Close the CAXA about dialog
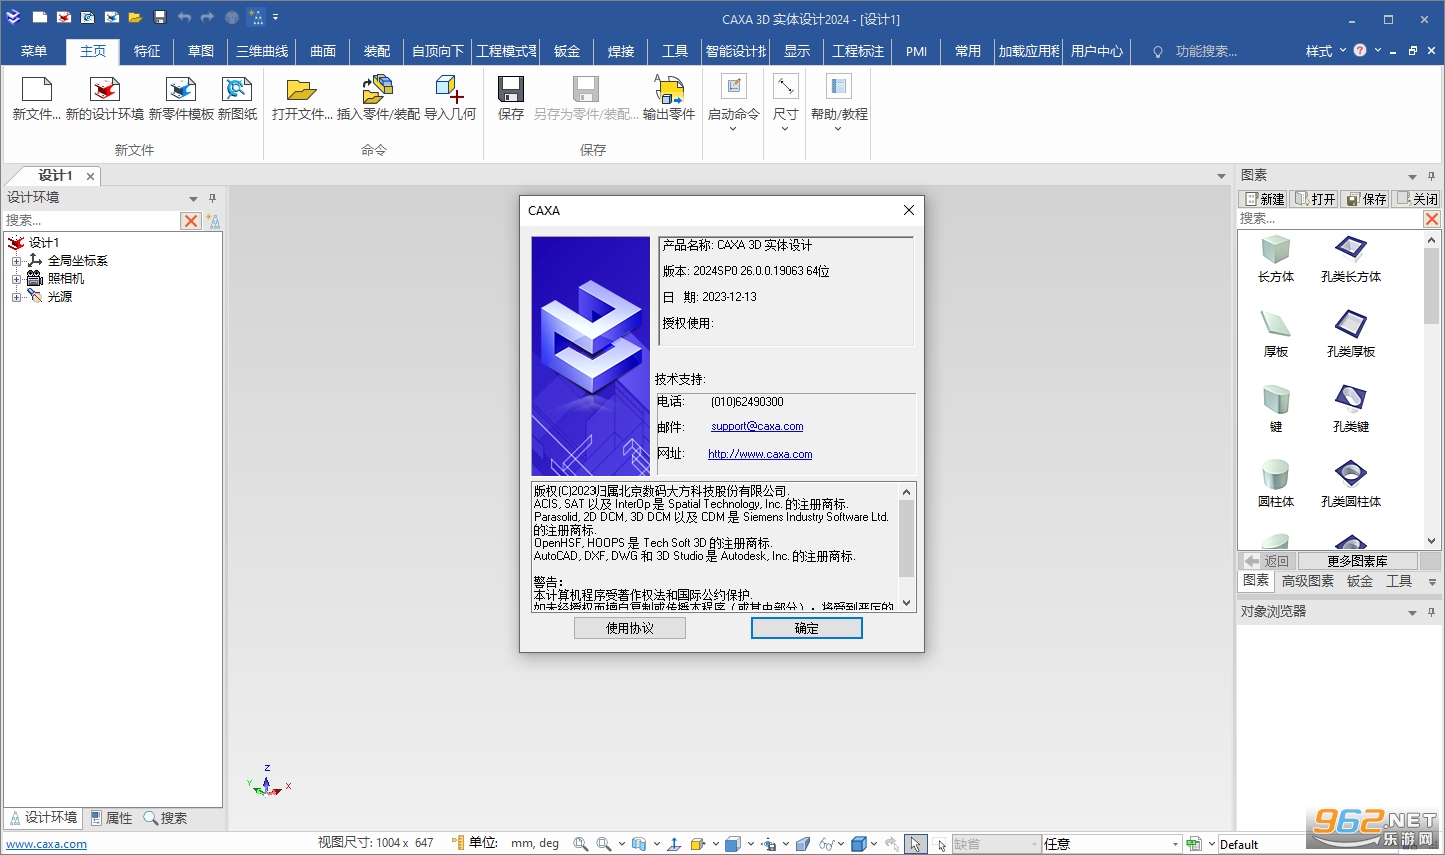The width and height of the screenshot is (1445, 855). tap(908, 210)
